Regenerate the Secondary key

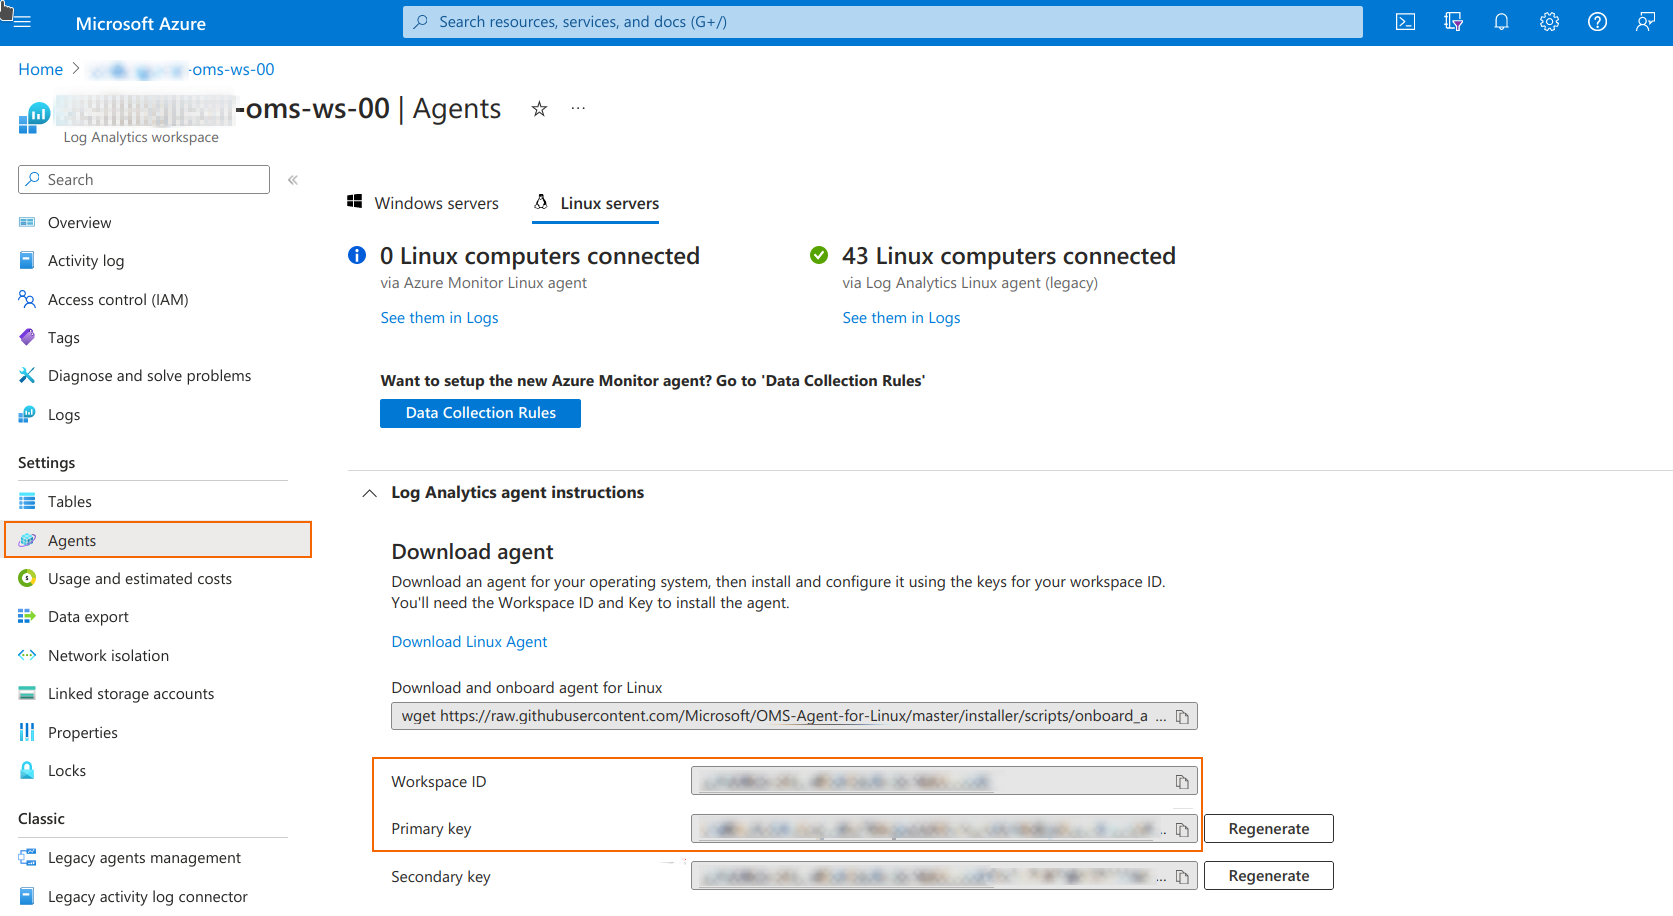point(1268,876)
